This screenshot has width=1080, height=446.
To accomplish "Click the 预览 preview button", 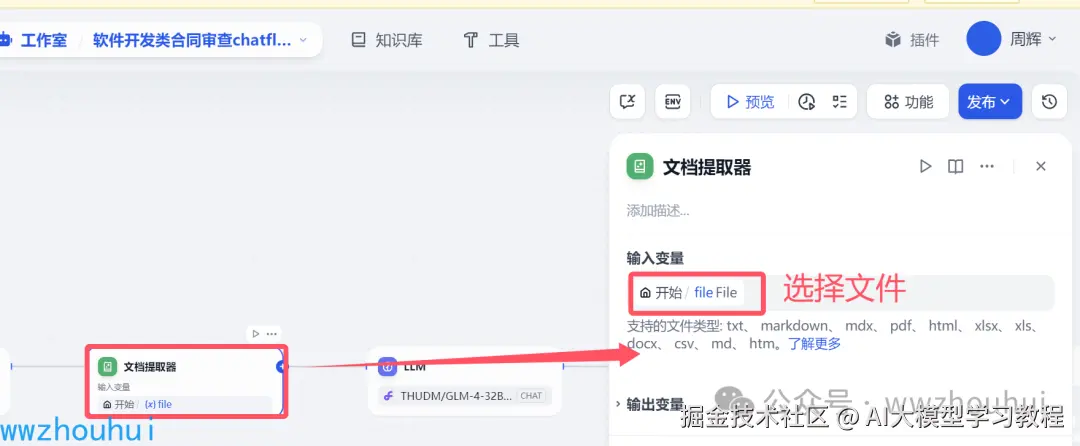I will (750, 102).
